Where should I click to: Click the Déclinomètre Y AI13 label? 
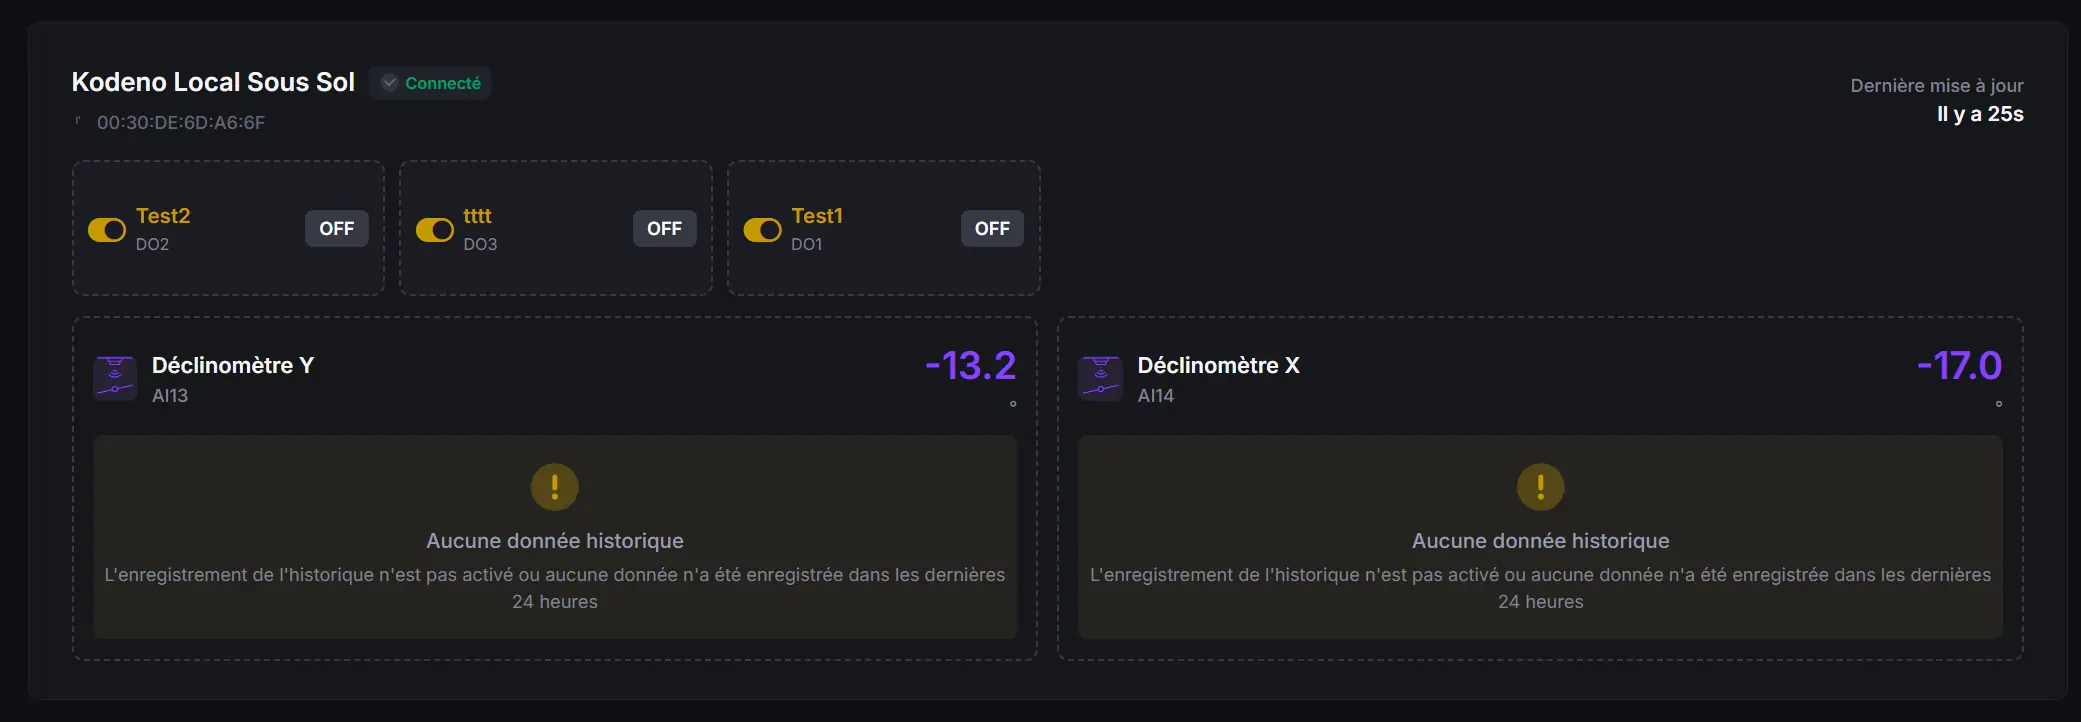point(170,396)
